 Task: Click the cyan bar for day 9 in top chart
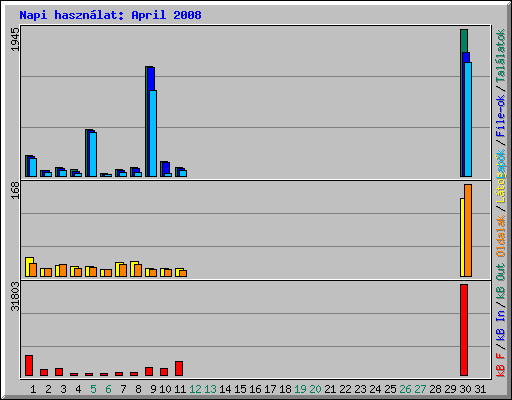pos(153,133)
